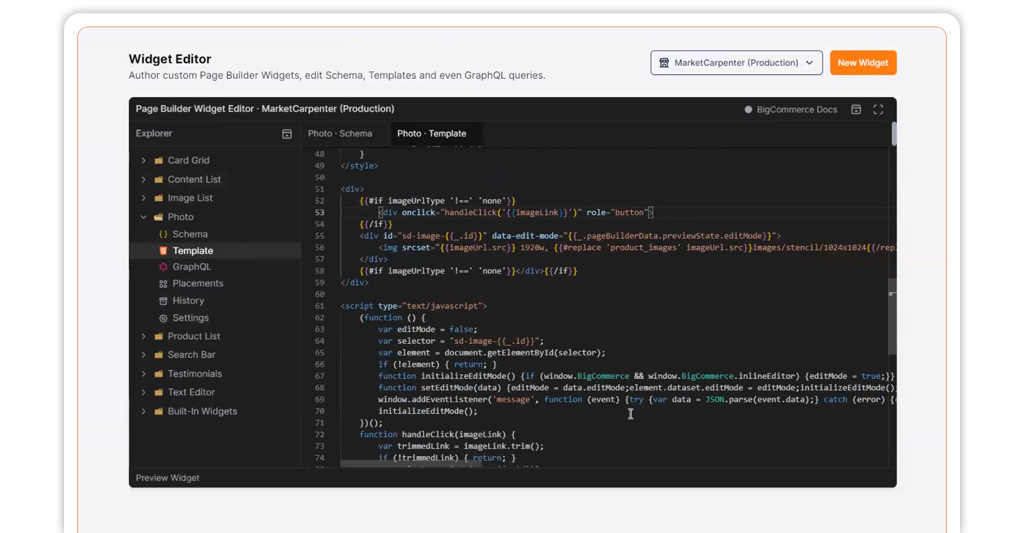Click the '</style>' closing tag on line 49
The width and height of the screenshot is (1024, 533).
[359, 166]
